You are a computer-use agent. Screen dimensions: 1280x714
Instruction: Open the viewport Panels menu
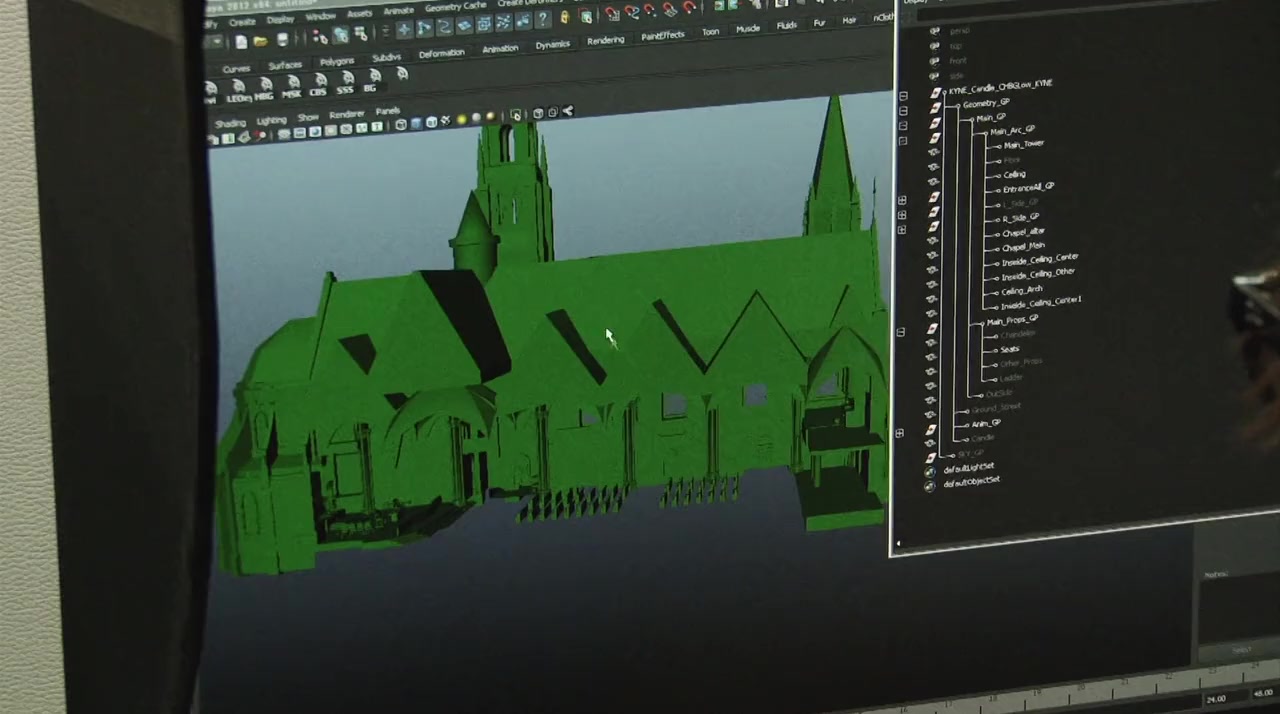pos(387,111)
